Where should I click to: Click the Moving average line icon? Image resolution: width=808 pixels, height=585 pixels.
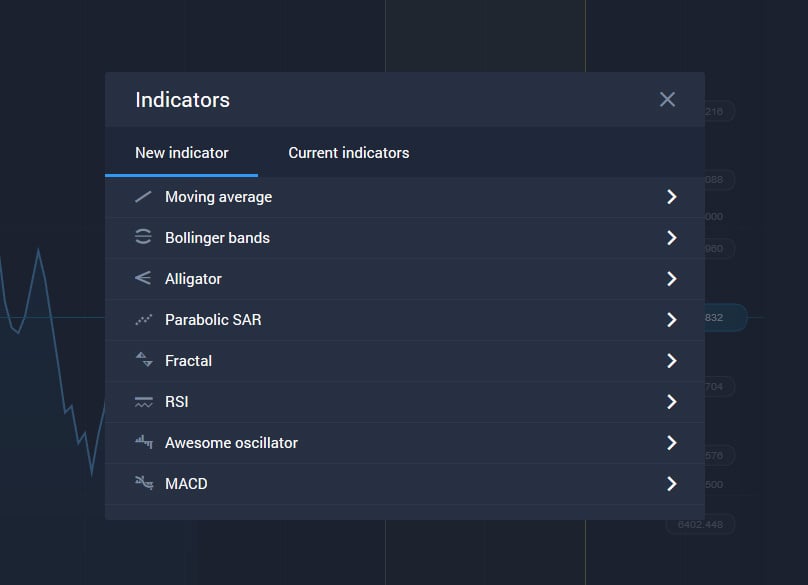[x=143, y=197]
